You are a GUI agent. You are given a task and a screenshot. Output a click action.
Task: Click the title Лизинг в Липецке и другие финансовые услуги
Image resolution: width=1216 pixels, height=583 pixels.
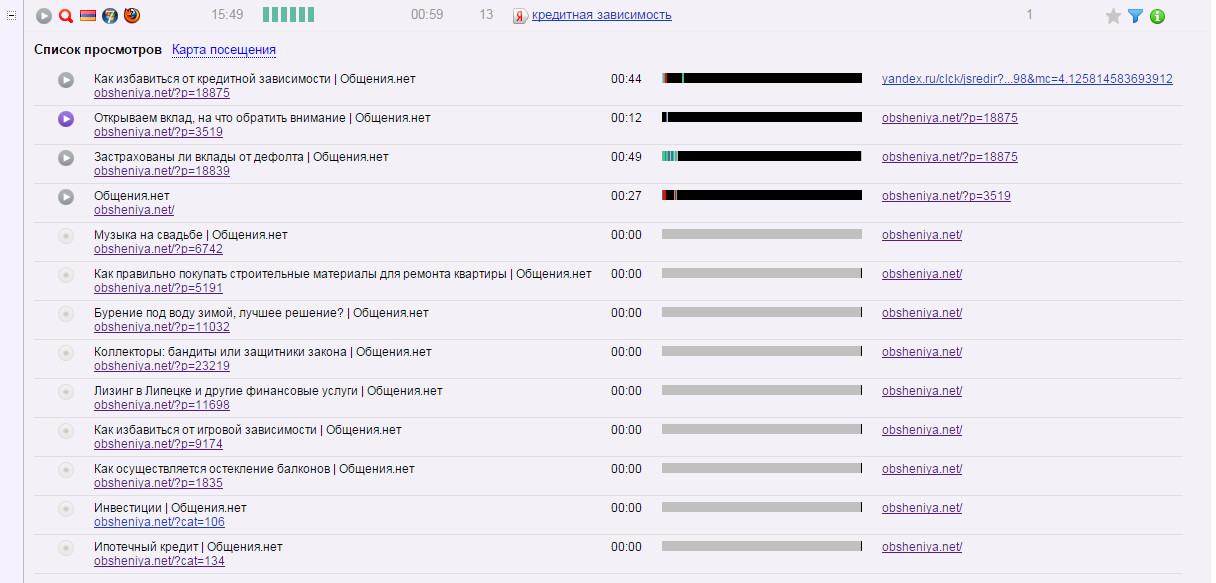click(x=268, y=391)
